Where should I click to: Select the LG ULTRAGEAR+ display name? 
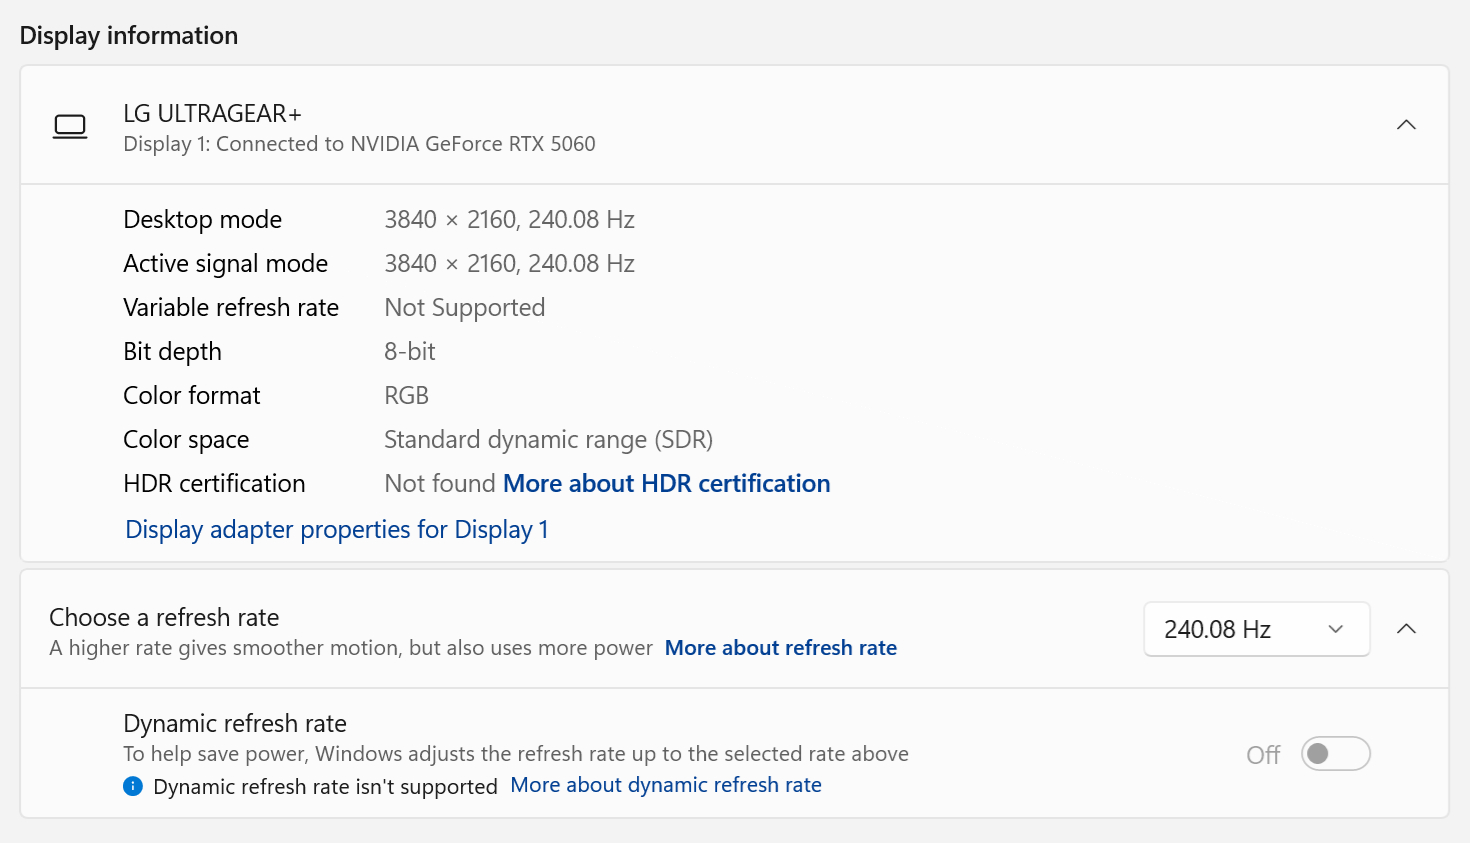(212, 114)
